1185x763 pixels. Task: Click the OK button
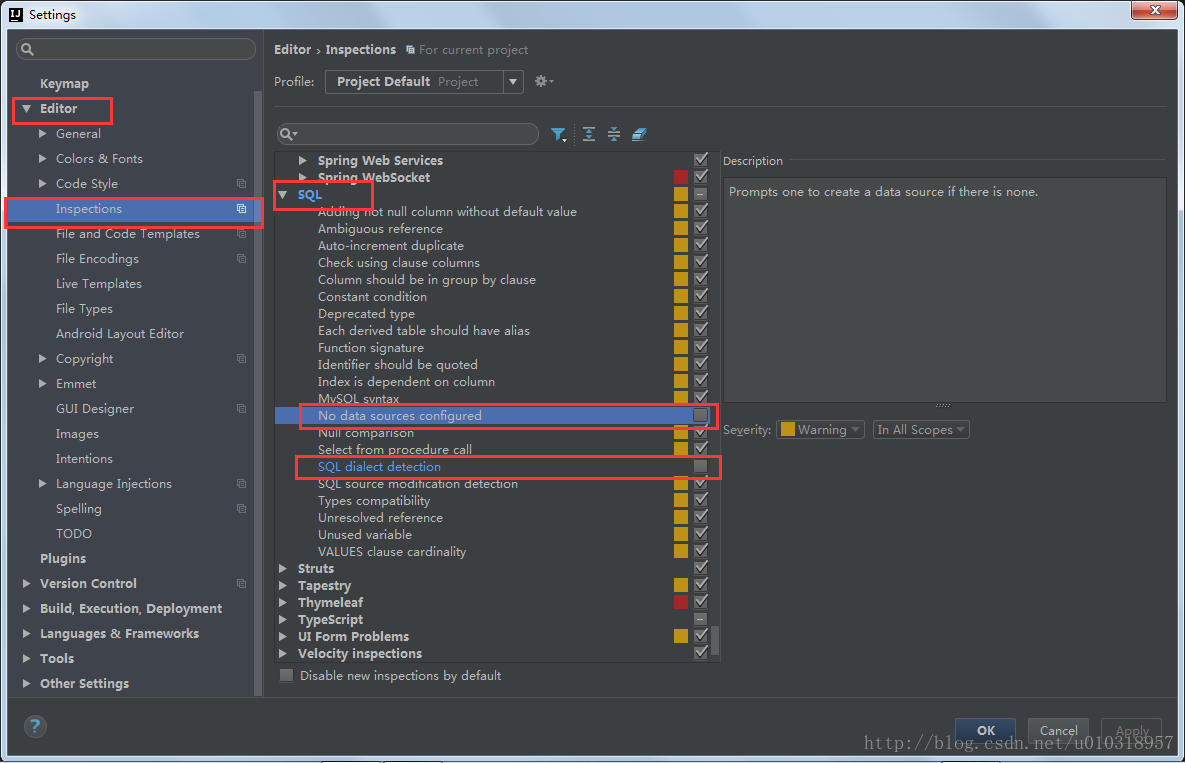[x=985, y=731]
